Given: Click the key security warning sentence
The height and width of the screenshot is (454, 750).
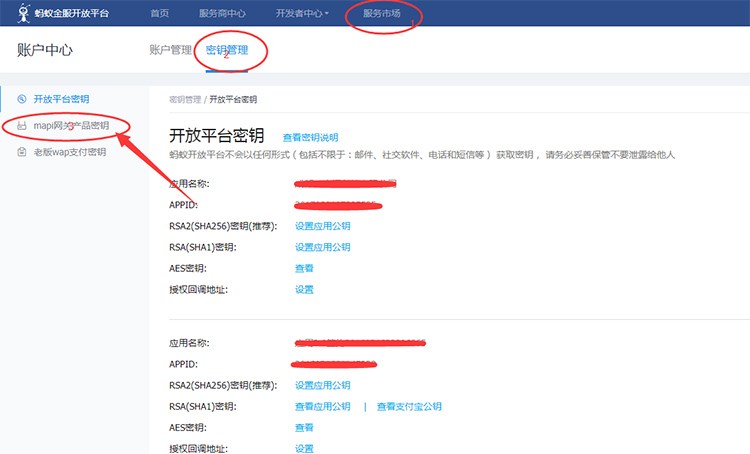Looking at the screenshot, I should click(422, 155).
